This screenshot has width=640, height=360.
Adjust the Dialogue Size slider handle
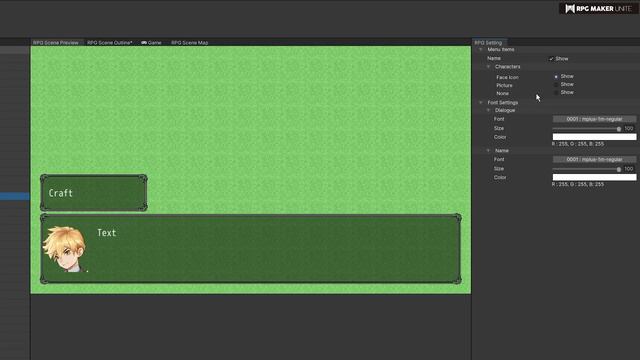click(x=619, y=129)
